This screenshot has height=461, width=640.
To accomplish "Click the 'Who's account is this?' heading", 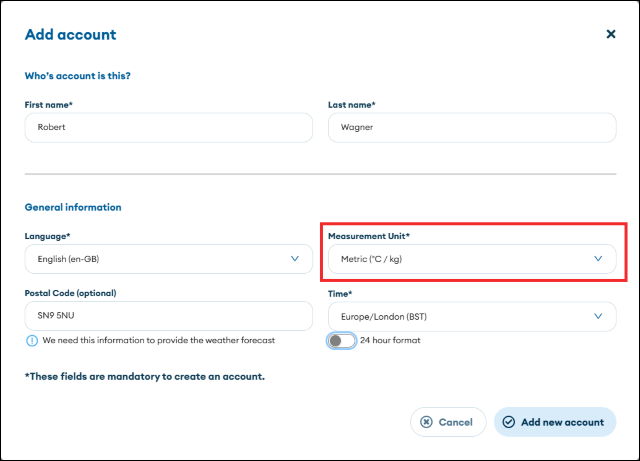I will pos(78,76).
